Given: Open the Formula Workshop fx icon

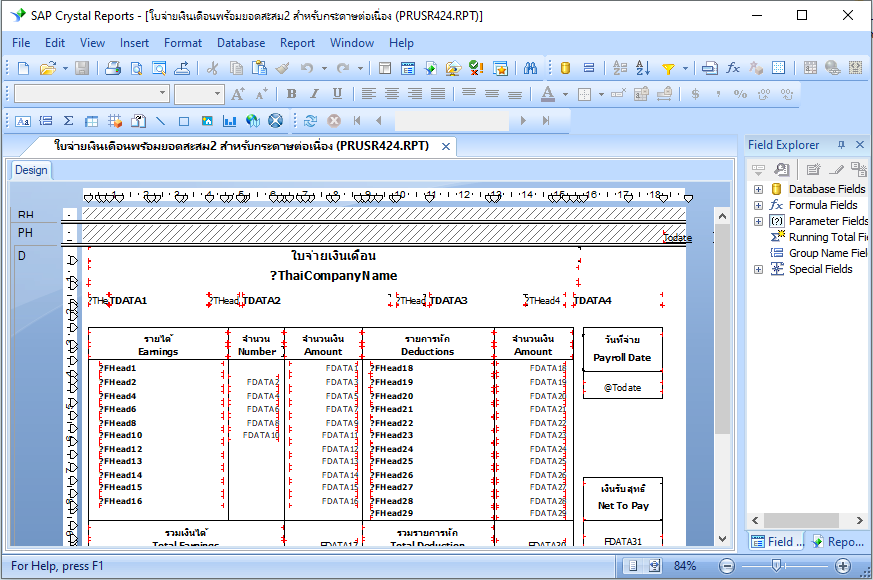Looking at the screenshot, I should click(733, 68).
